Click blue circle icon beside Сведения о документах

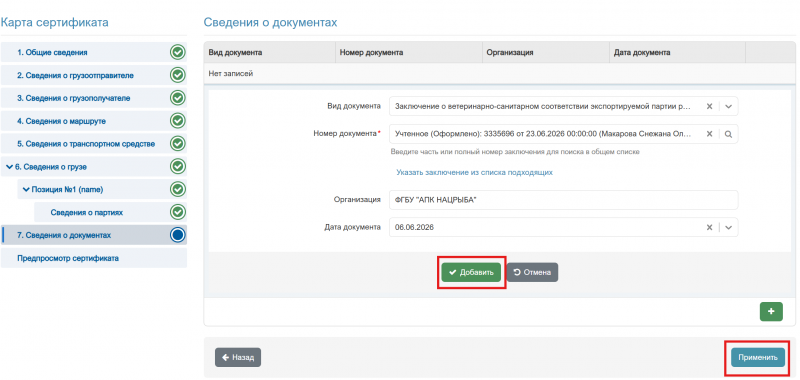tap(177, 235)
